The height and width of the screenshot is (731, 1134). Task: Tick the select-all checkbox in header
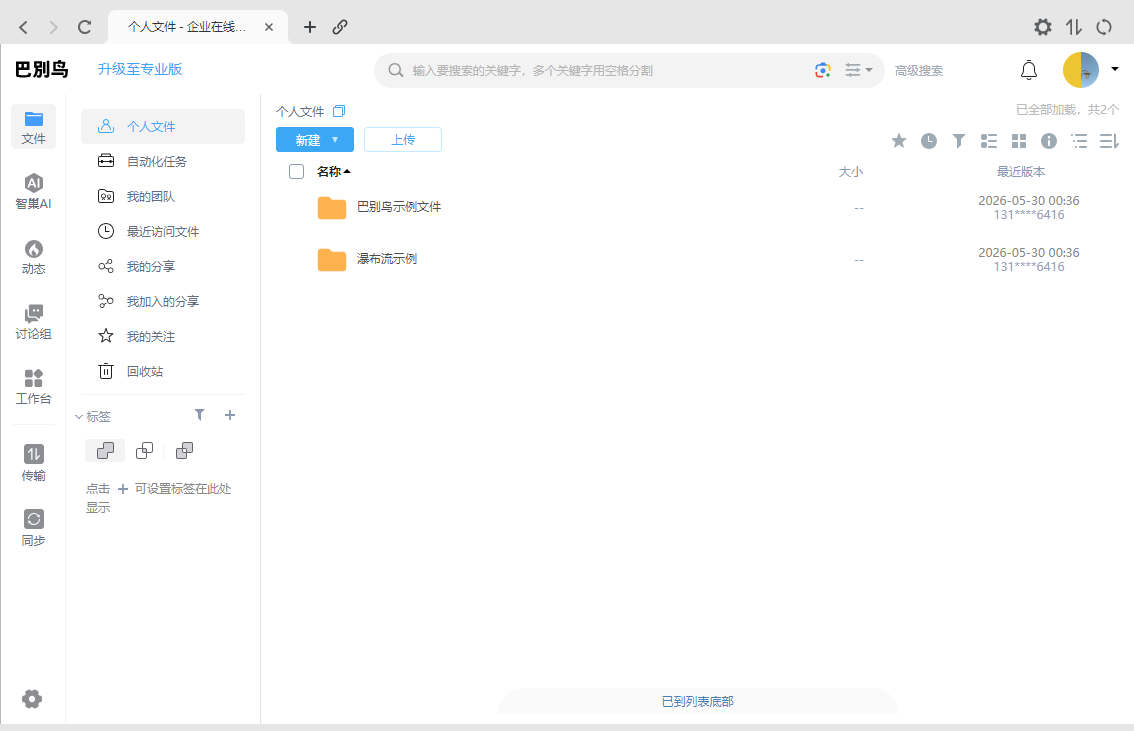[297, 171]
